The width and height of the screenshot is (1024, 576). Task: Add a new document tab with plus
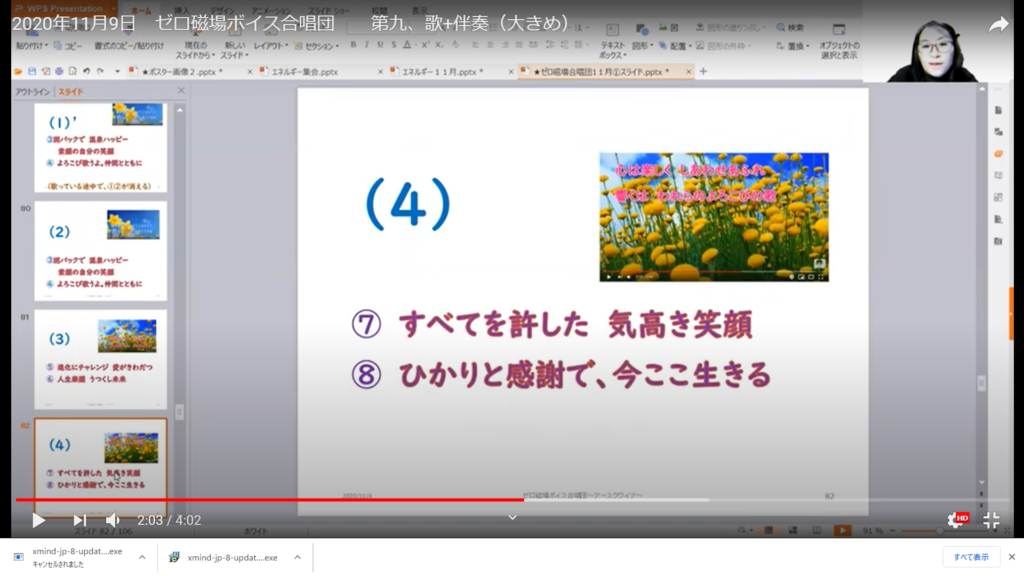coord(703,71)
